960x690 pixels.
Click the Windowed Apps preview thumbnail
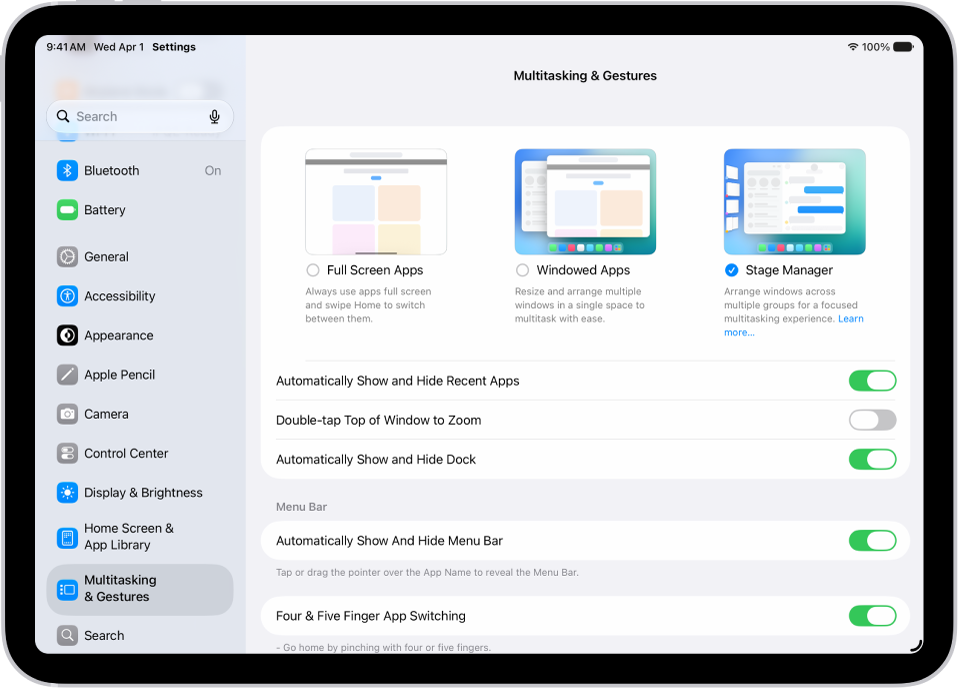[585, 201]
